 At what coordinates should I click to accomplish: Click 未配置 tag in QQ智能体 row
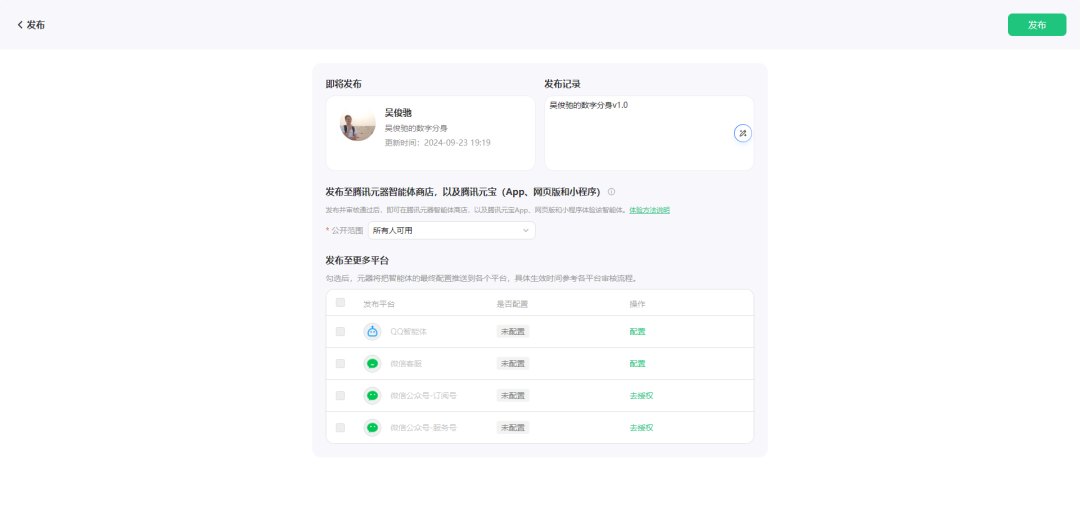pyautogui.click(x=512, y=331)
